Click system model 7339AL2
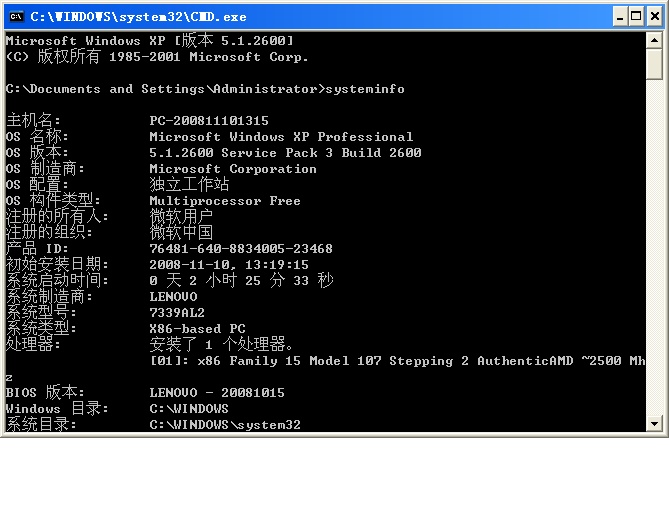Image resolution: width=669 pixels, height=512 pixels. click(x=177, y=313)
